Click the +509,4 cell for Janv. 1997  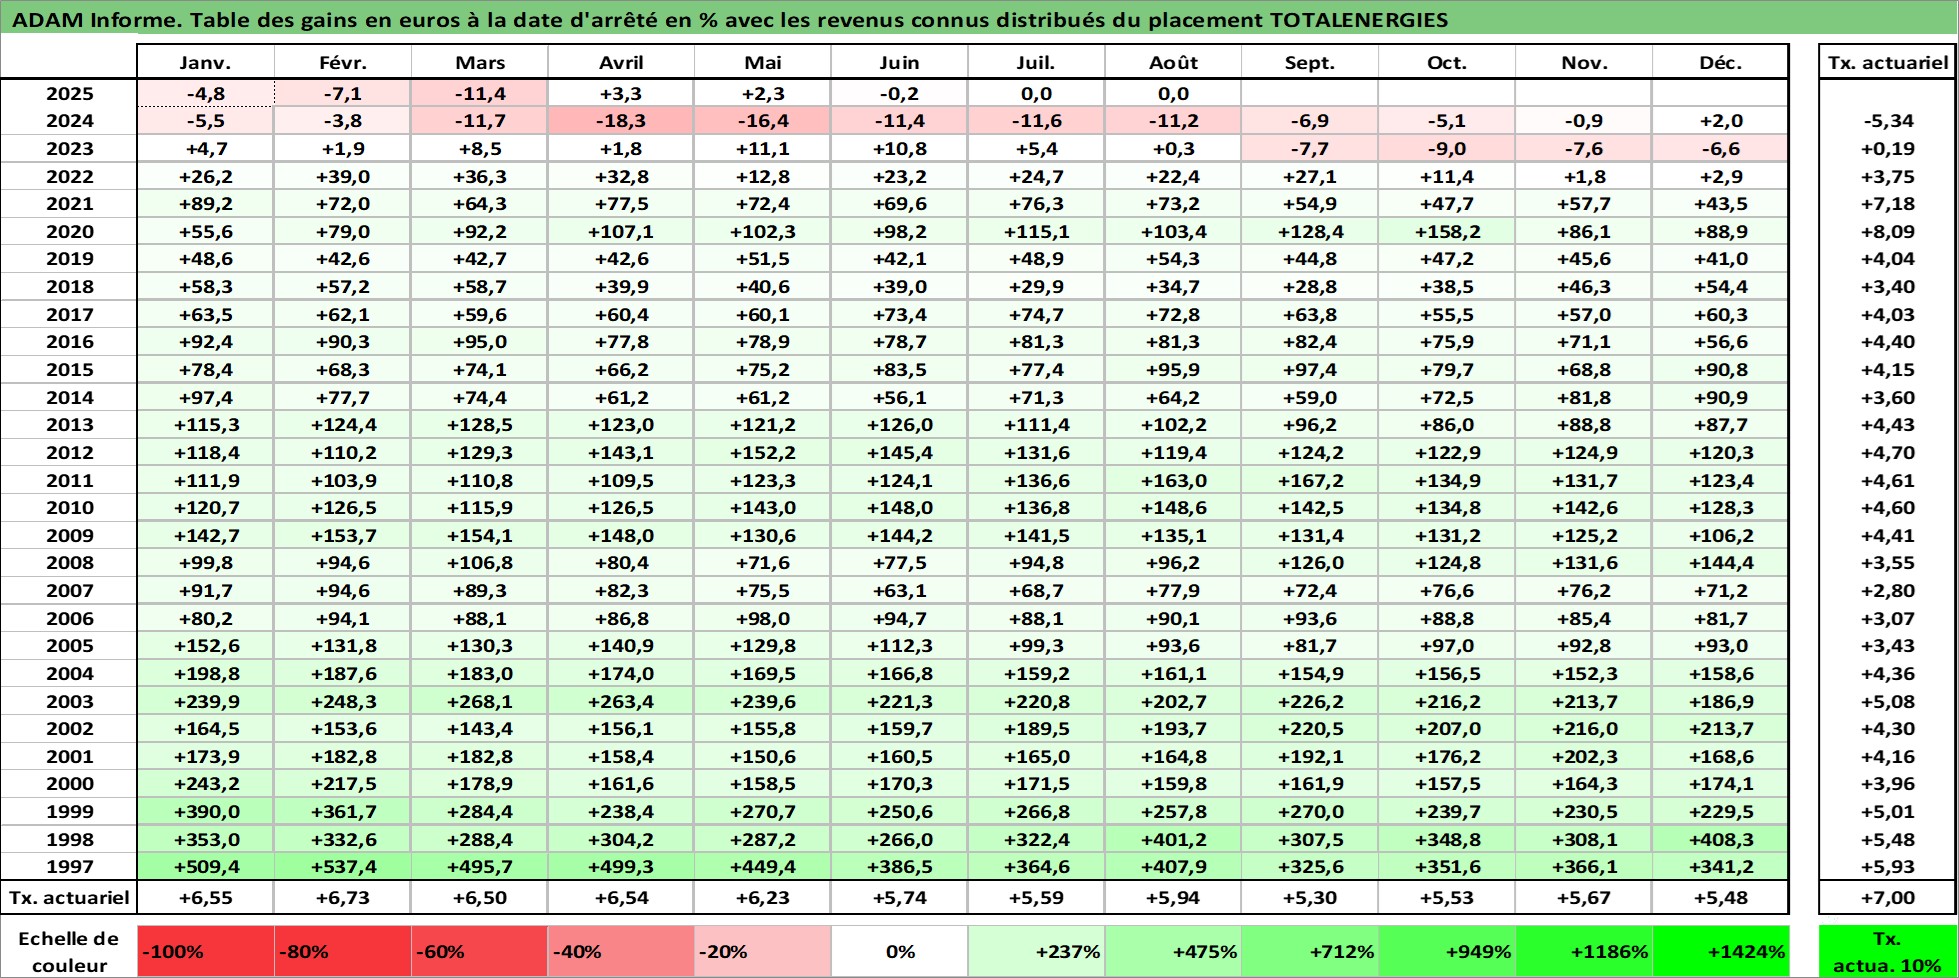tap(206, 867)
